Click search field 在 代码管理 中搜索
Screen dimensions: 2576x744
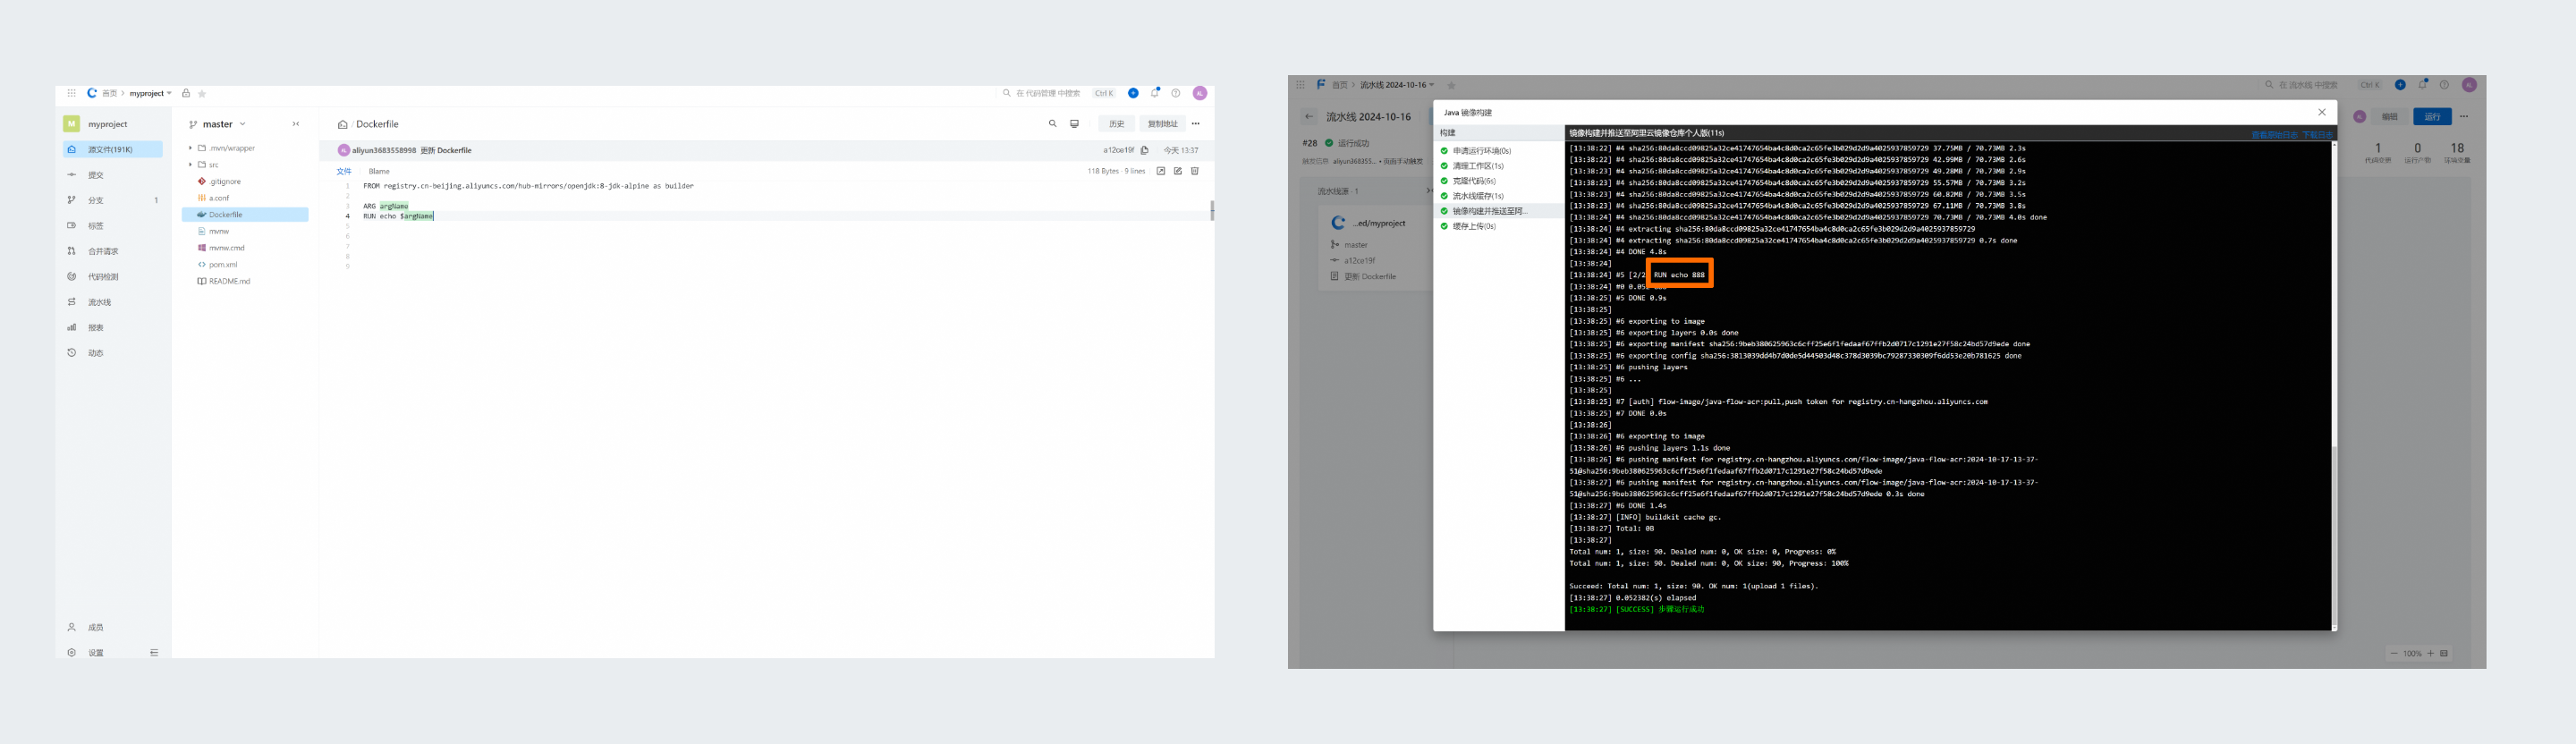pyautogui.click(x=1047, y=93)
